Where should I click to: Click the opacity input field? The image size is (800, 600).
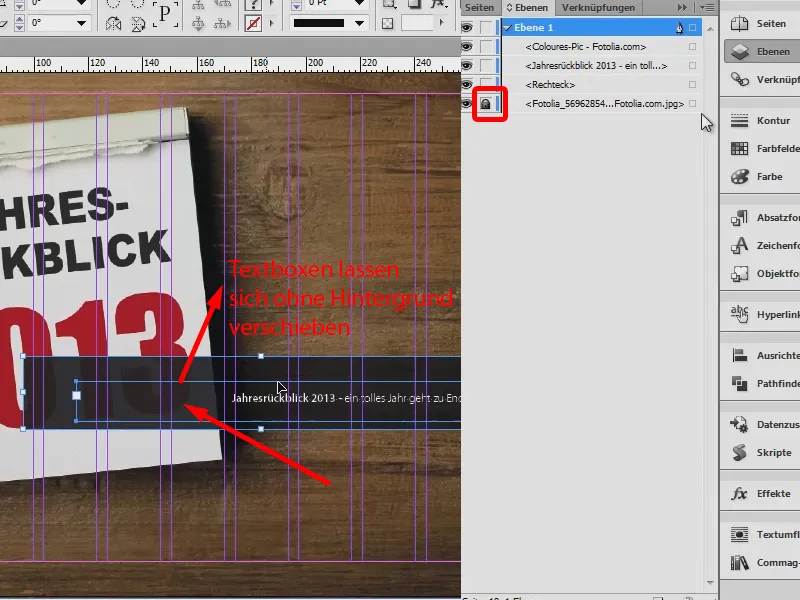tap(417, 23)
